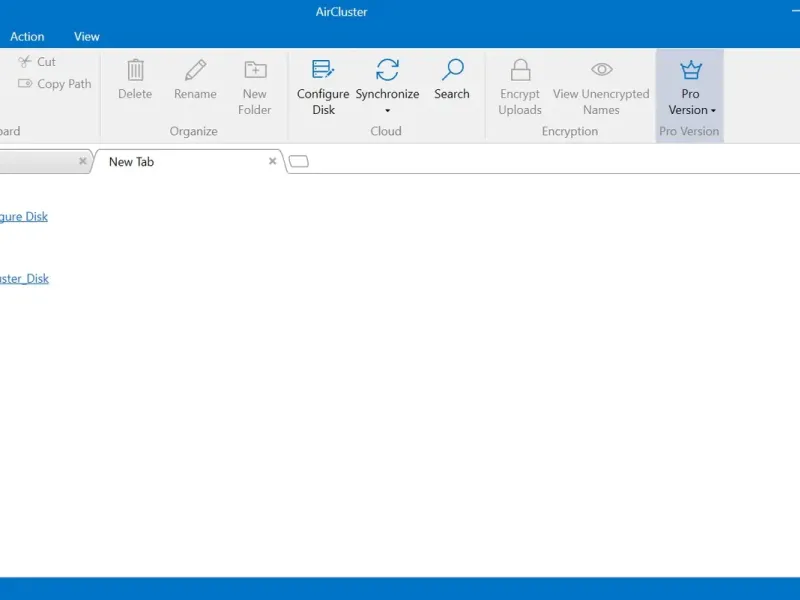Toggle View Unencrypted Names eye
Viewport: 800px width, 600px height.
[601, 88]
